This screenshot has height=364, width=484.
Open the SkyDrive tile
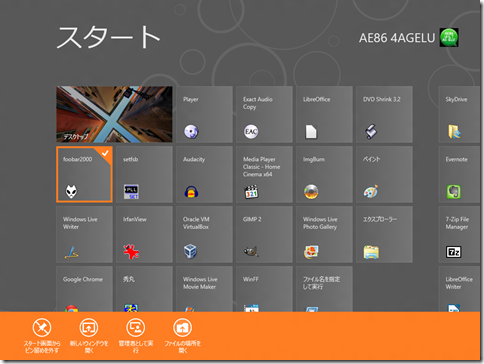click(x=460, y=114)
